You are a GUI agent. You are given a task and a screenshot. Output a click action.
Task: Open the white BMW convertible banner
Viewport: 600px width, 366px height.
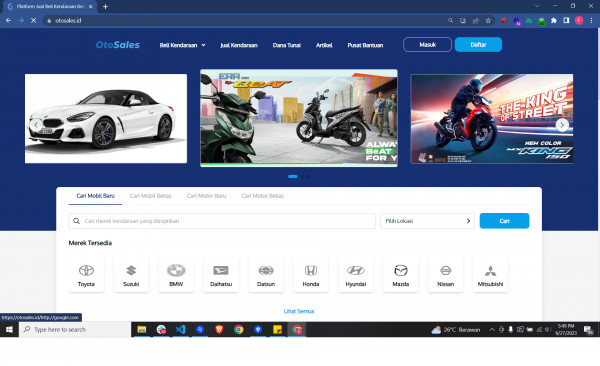coord(106,119)
